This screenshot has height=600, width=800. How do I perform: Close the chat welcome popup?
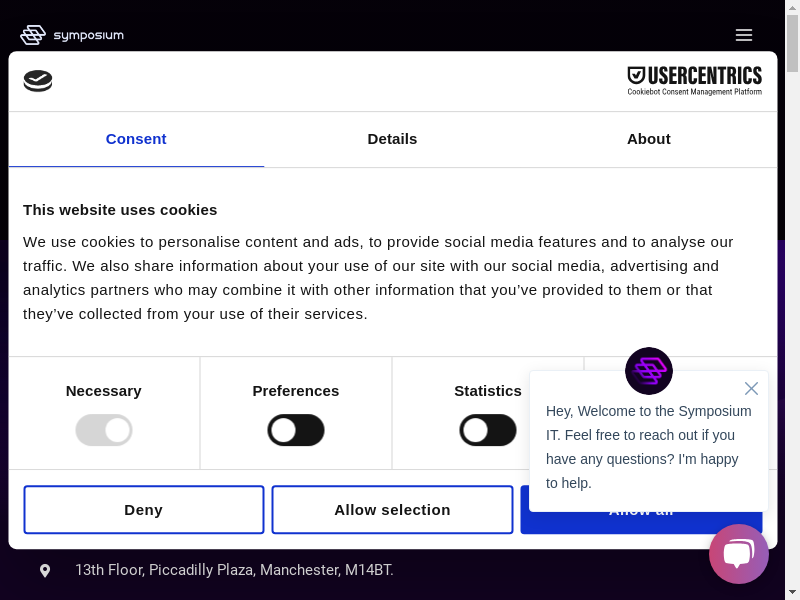[x=751, y=388]
